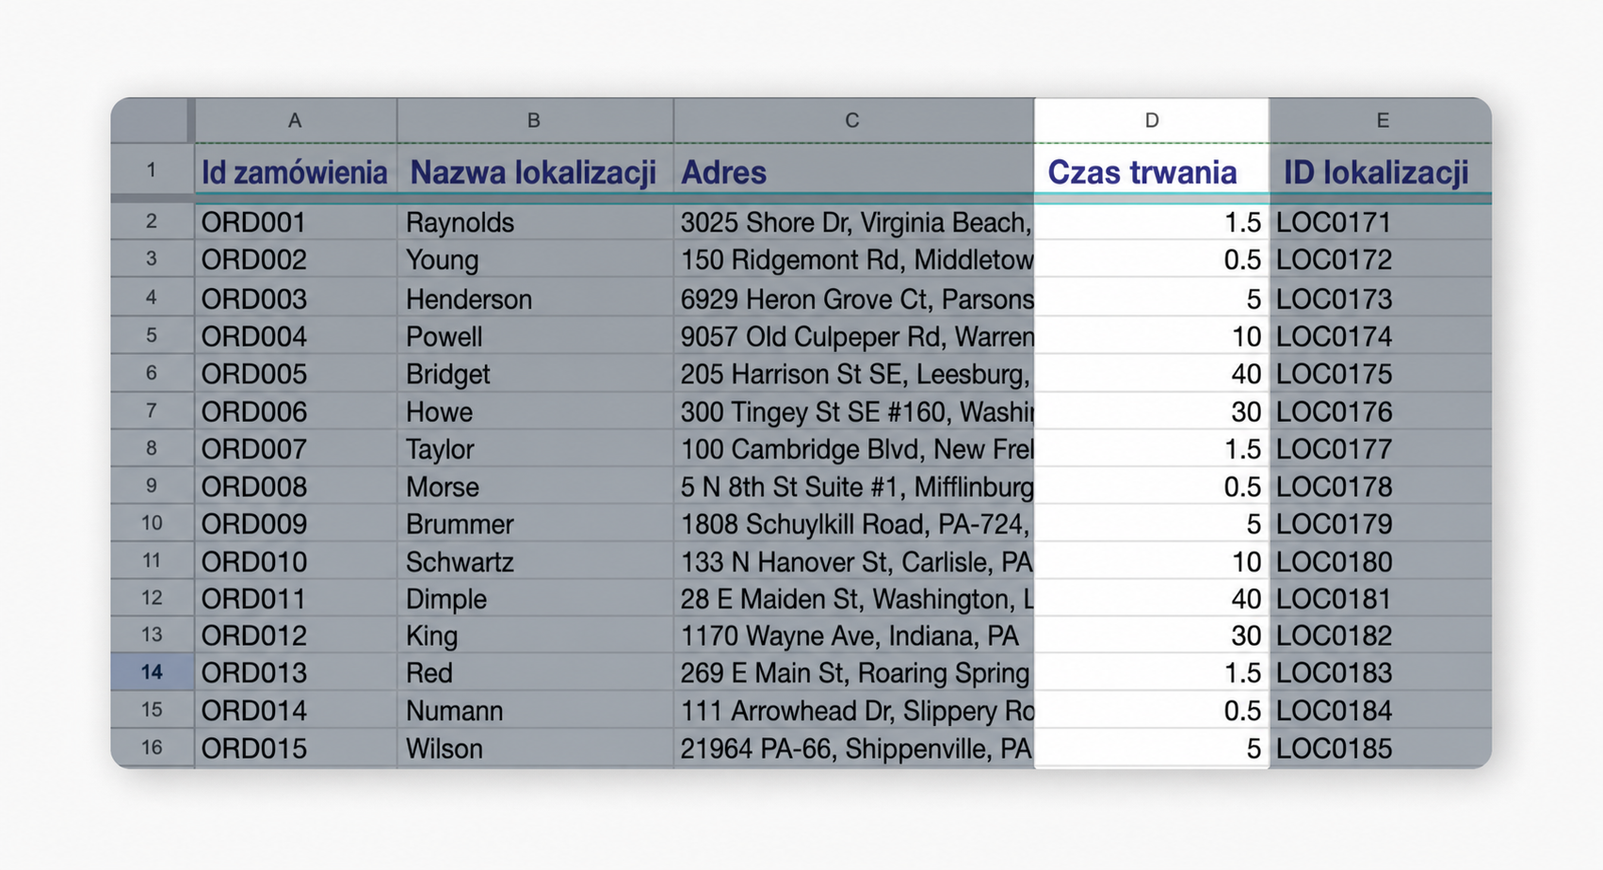Screen dimensions: 1603x870
Task: Select row 1 header number
Action: tap(152, 171)
